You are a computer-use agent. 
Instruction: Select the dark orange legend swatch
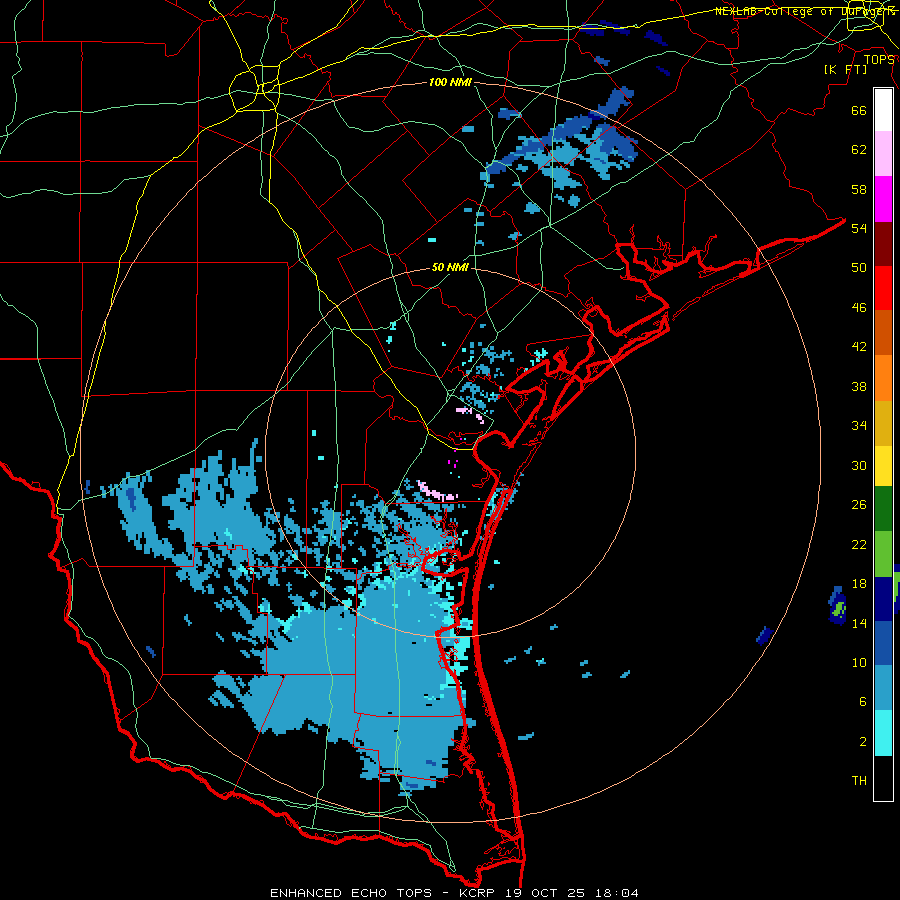pyautogui.click(x=883, y=332)
